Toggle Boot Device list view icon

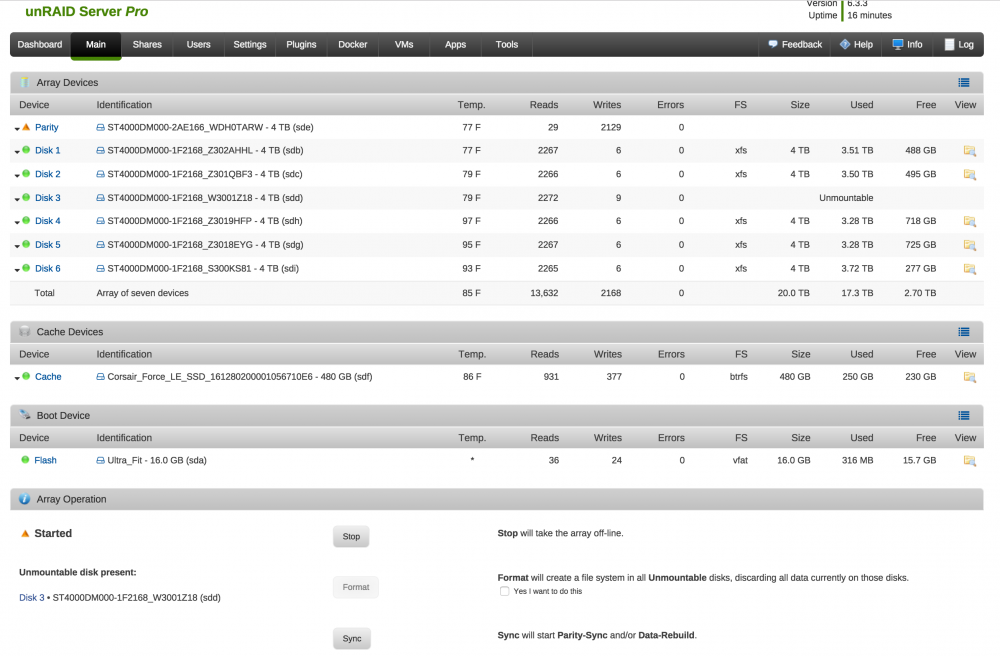(x=964, y=416)
